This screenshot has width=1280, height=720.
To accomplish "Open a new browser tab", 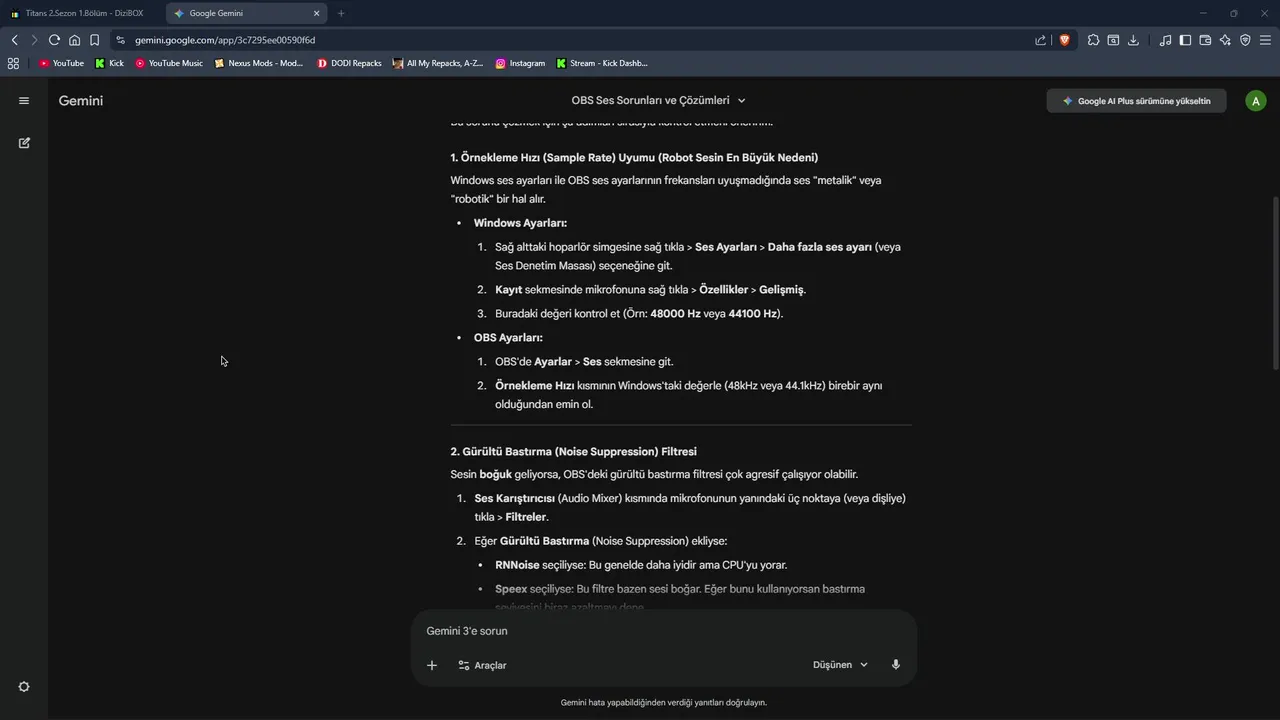I will [x=341, y=13].
